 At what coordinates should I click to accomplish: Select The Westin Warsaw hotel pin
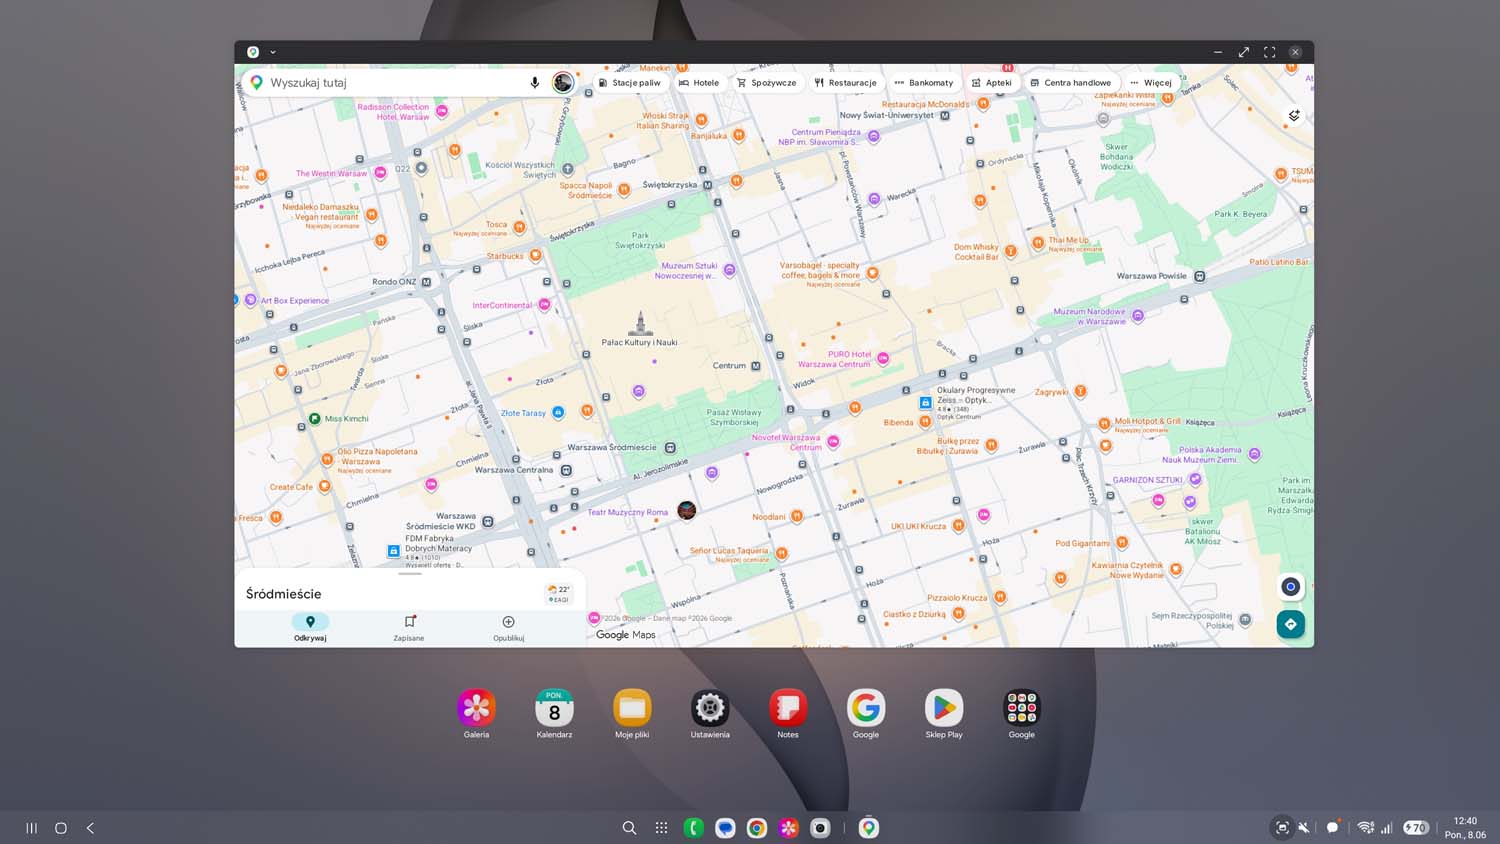(x=380, y=173)
